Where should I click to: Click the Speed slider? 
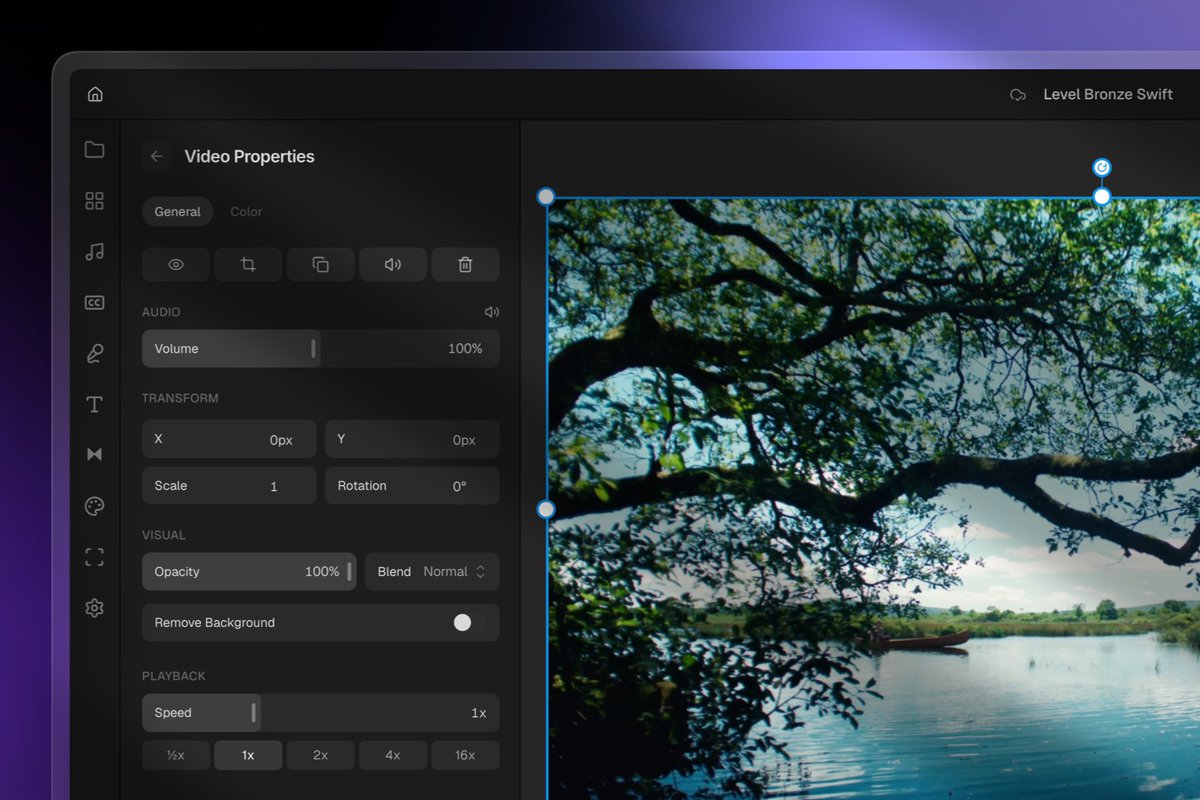pyautogui.click(x=321, y=713)
